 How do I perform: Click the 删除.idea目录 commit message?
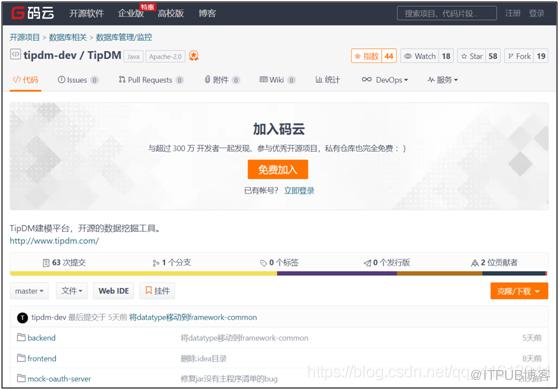tap(204, 359)
